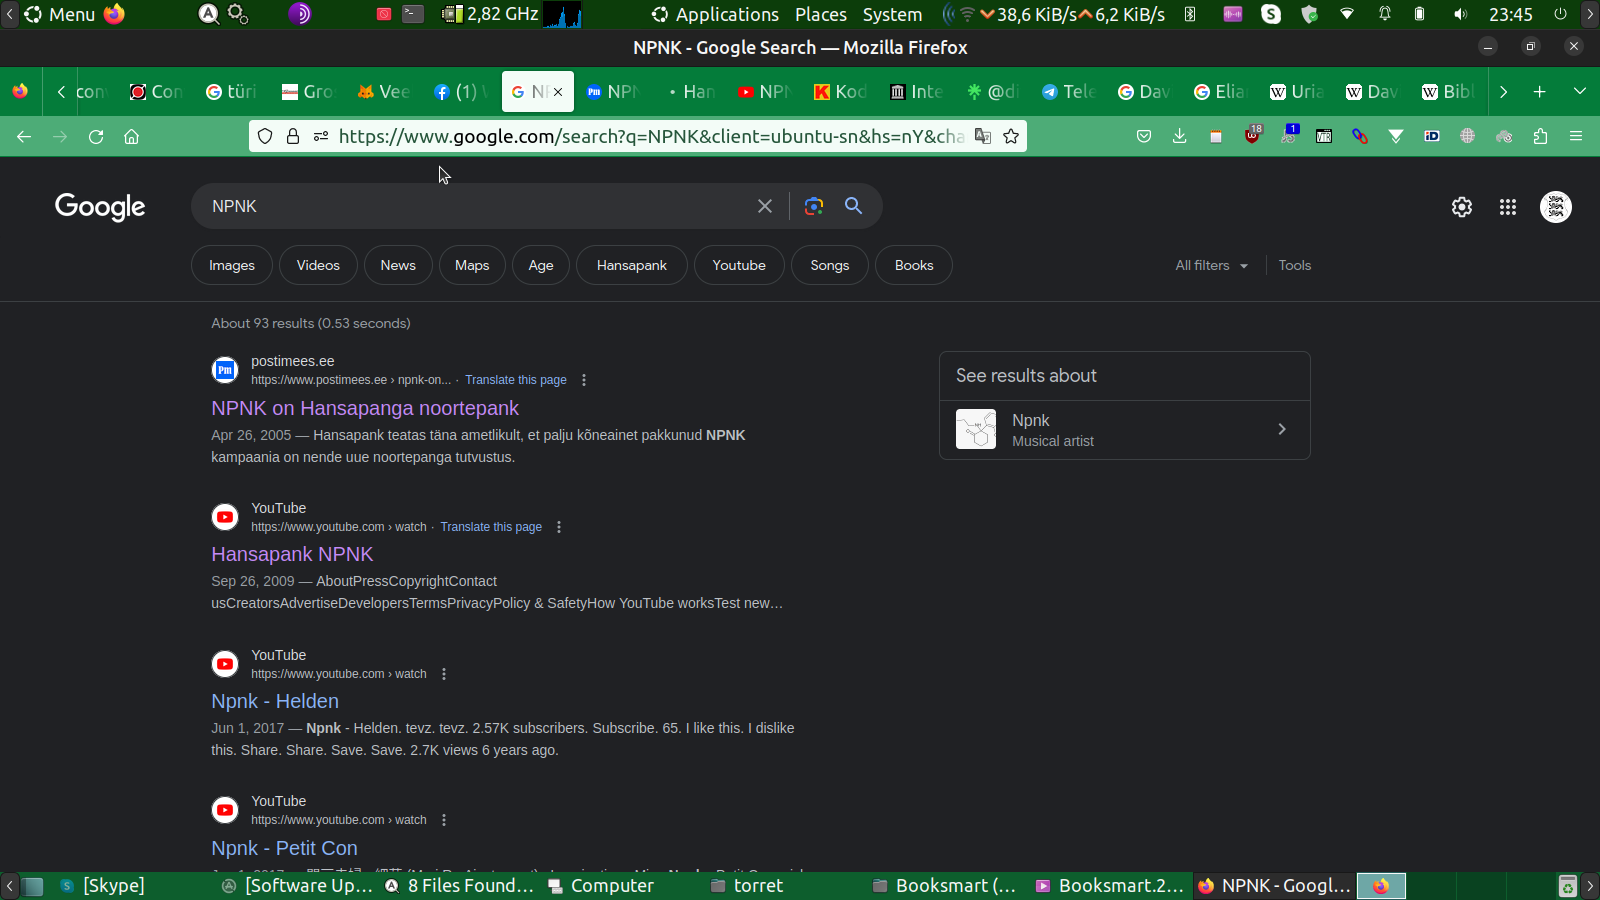1600x900 pixels.
Task: Open Google quick settings gear
Action: (x=1462, y=207)
